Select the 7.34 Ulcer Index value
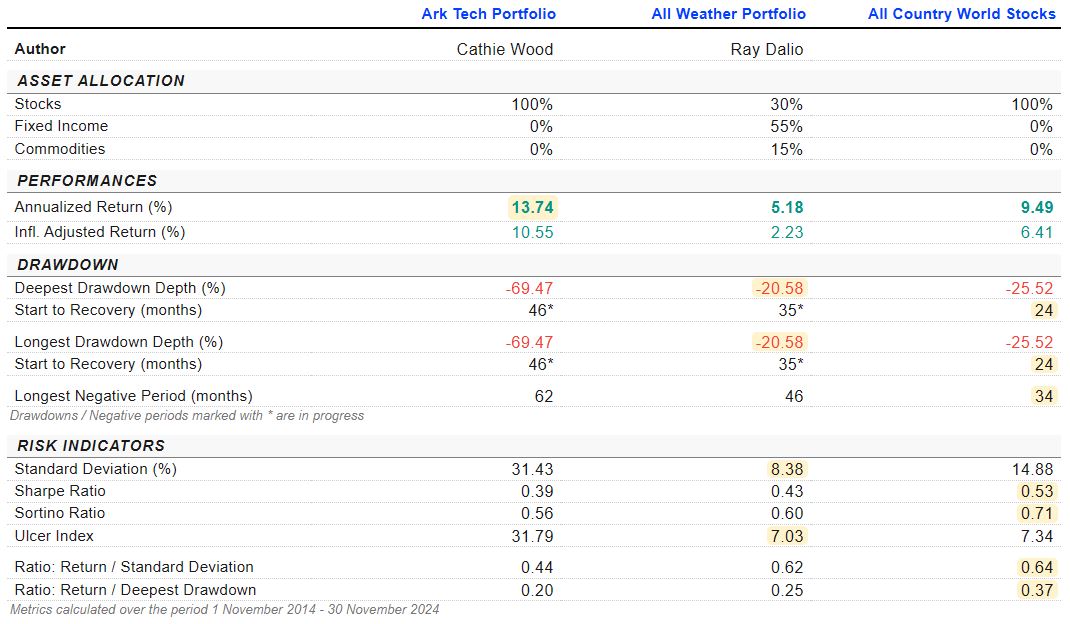The width and height of the screenshot is (1070, 624). coord(1037,537)
